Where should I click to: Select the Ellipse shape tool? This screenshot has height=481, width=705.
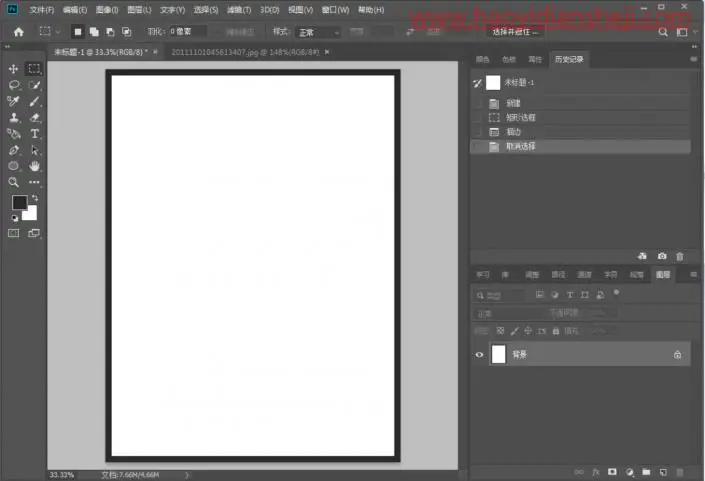click(x=13, y=166)
